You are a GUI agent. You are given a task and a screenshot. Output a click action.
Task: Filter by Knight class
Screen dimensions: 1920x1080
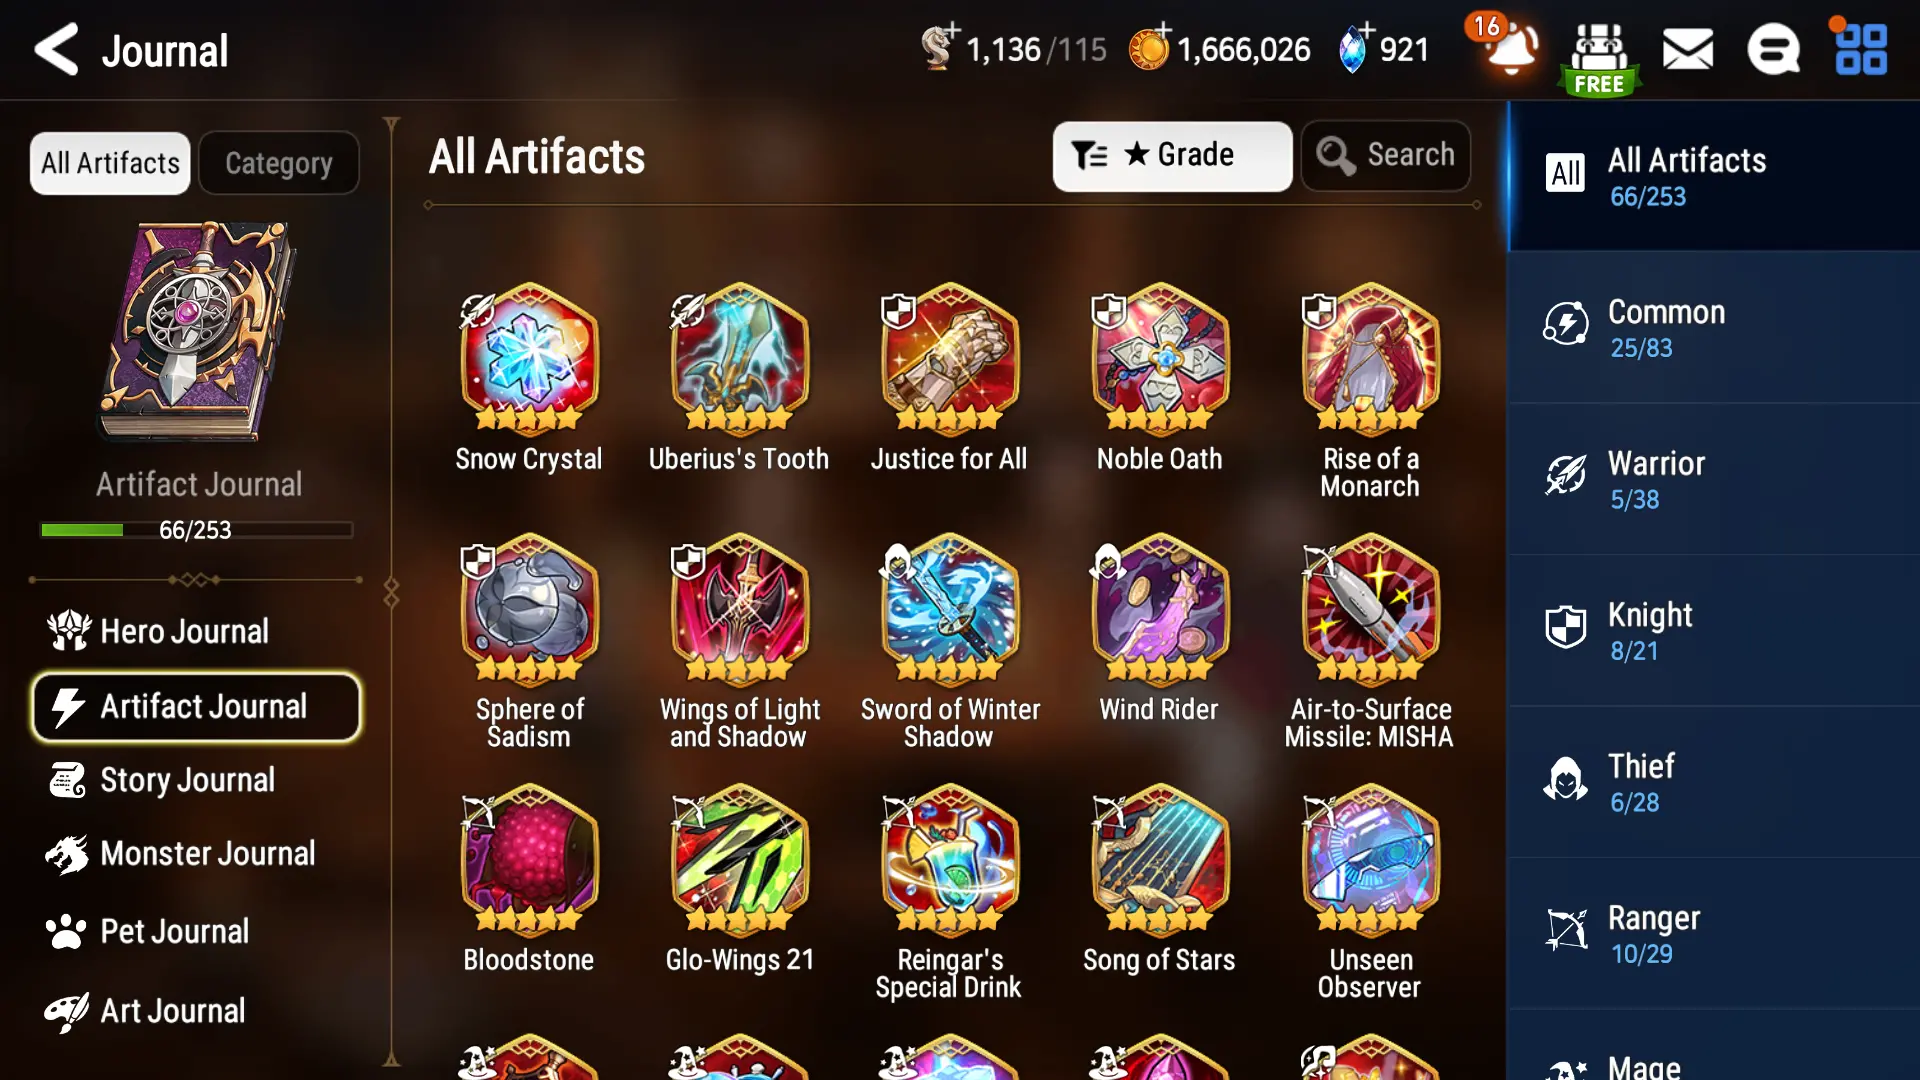[1714, 631]
